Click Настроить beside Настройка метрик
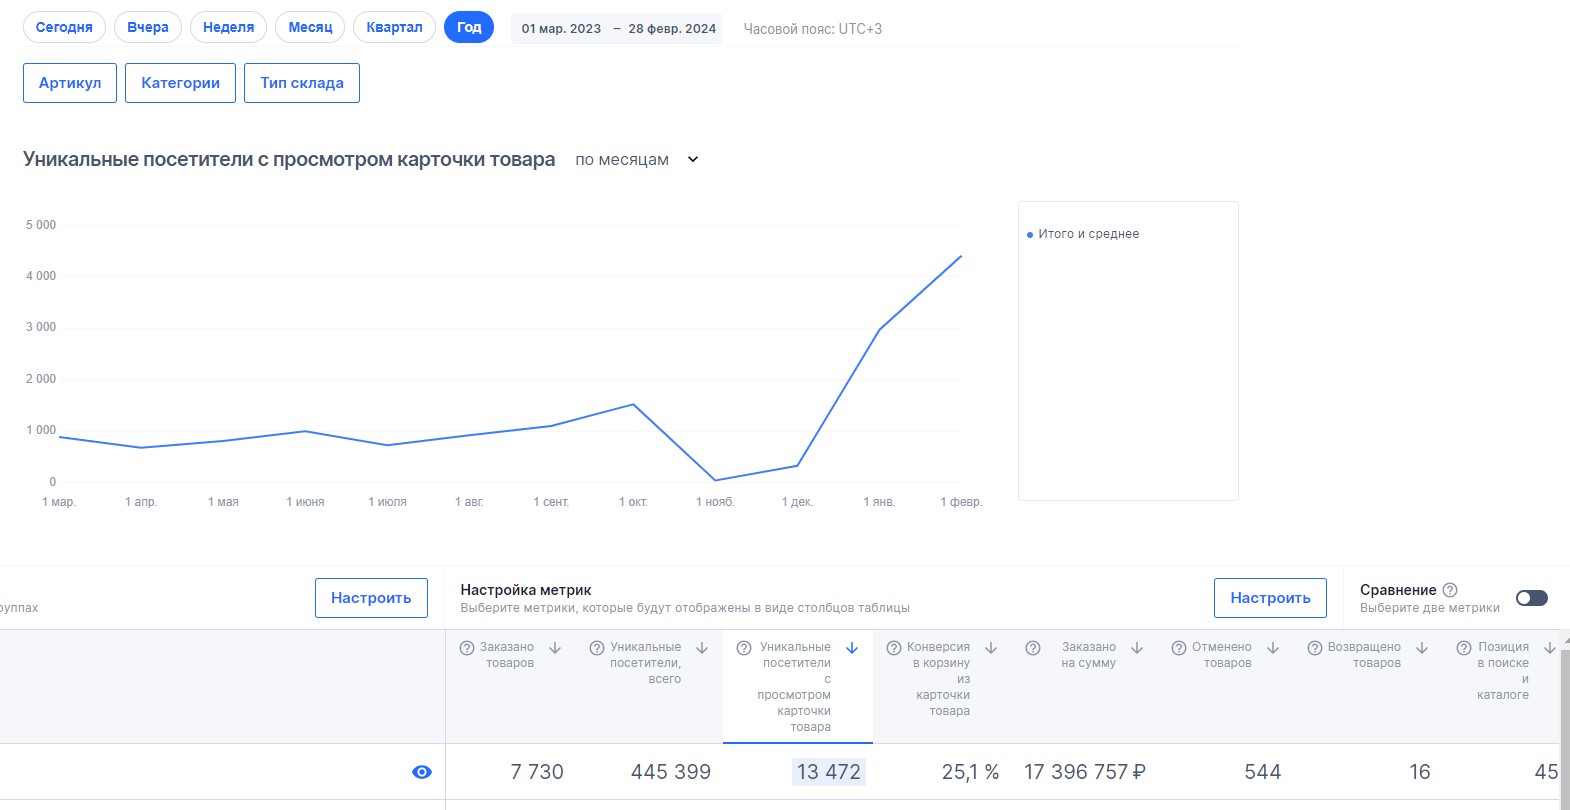This screenshot has height=810, width=1570. (x=1270, y=598)
